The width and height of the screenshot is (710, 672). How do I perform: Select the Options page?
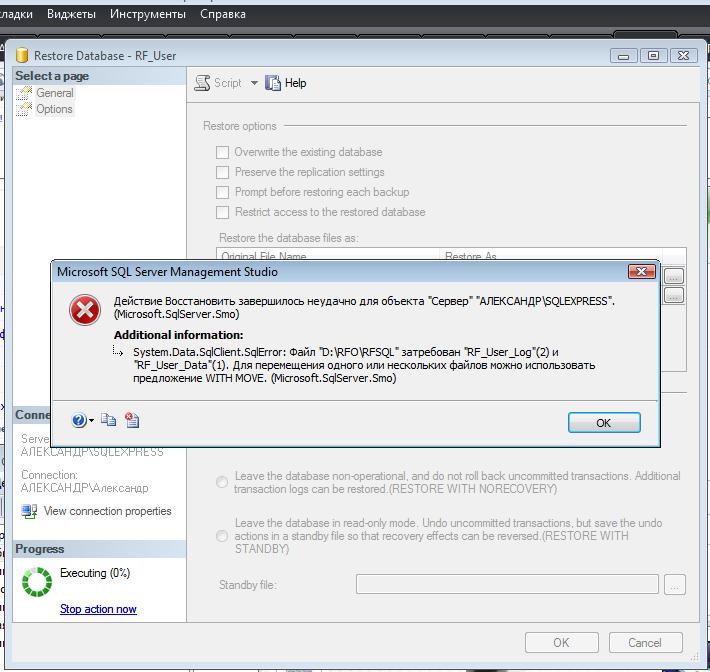[x=54, y=109]
